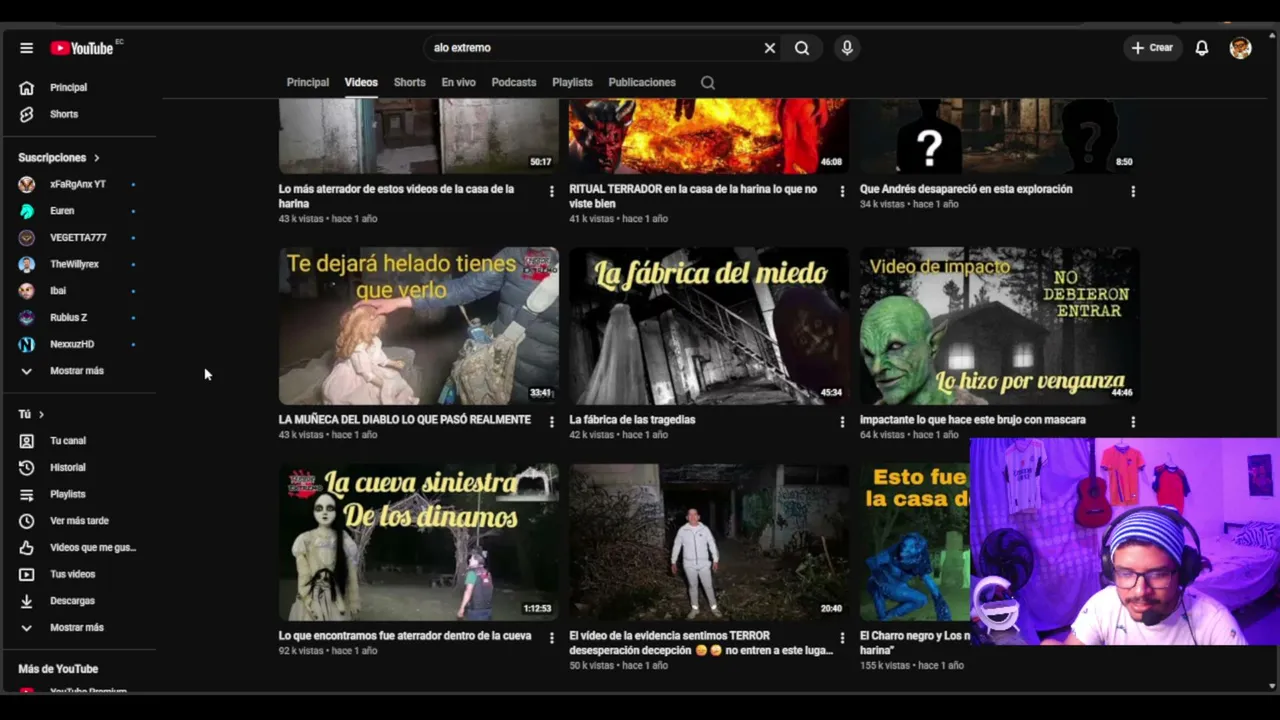Open the video title 'Lo más aterrador de estos videos'
Viewport: 1280px width, 720px height.
click(397, 196)
